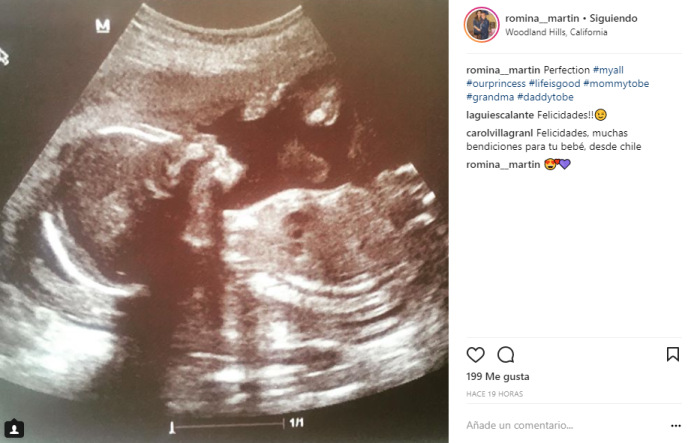Viewport: 700px width, 443px height.
Task: Open Woodland Hills, California location
Action: [556, 32]
